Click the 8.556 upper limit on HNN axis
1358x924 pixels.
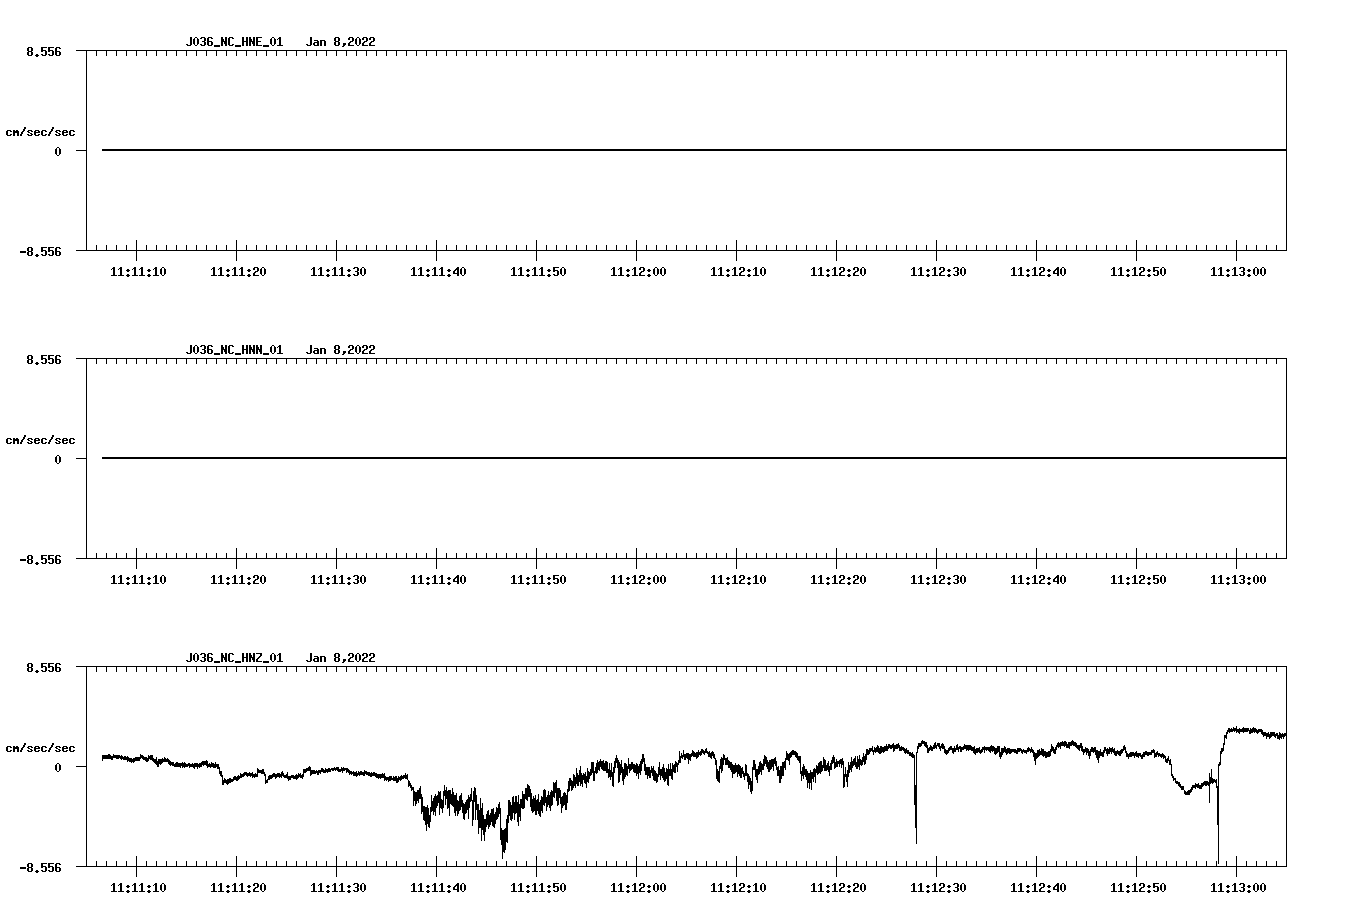(44, 359)
